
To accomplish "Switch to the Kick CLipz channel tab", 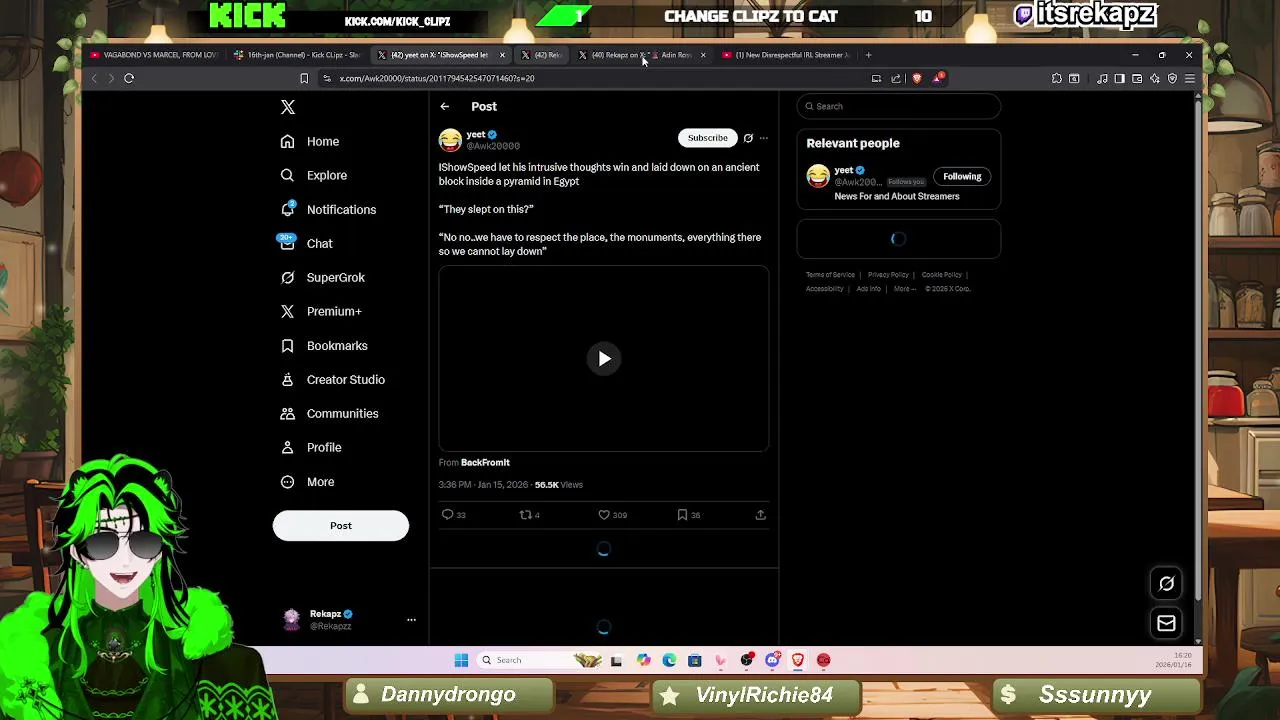I will point(297,55).
